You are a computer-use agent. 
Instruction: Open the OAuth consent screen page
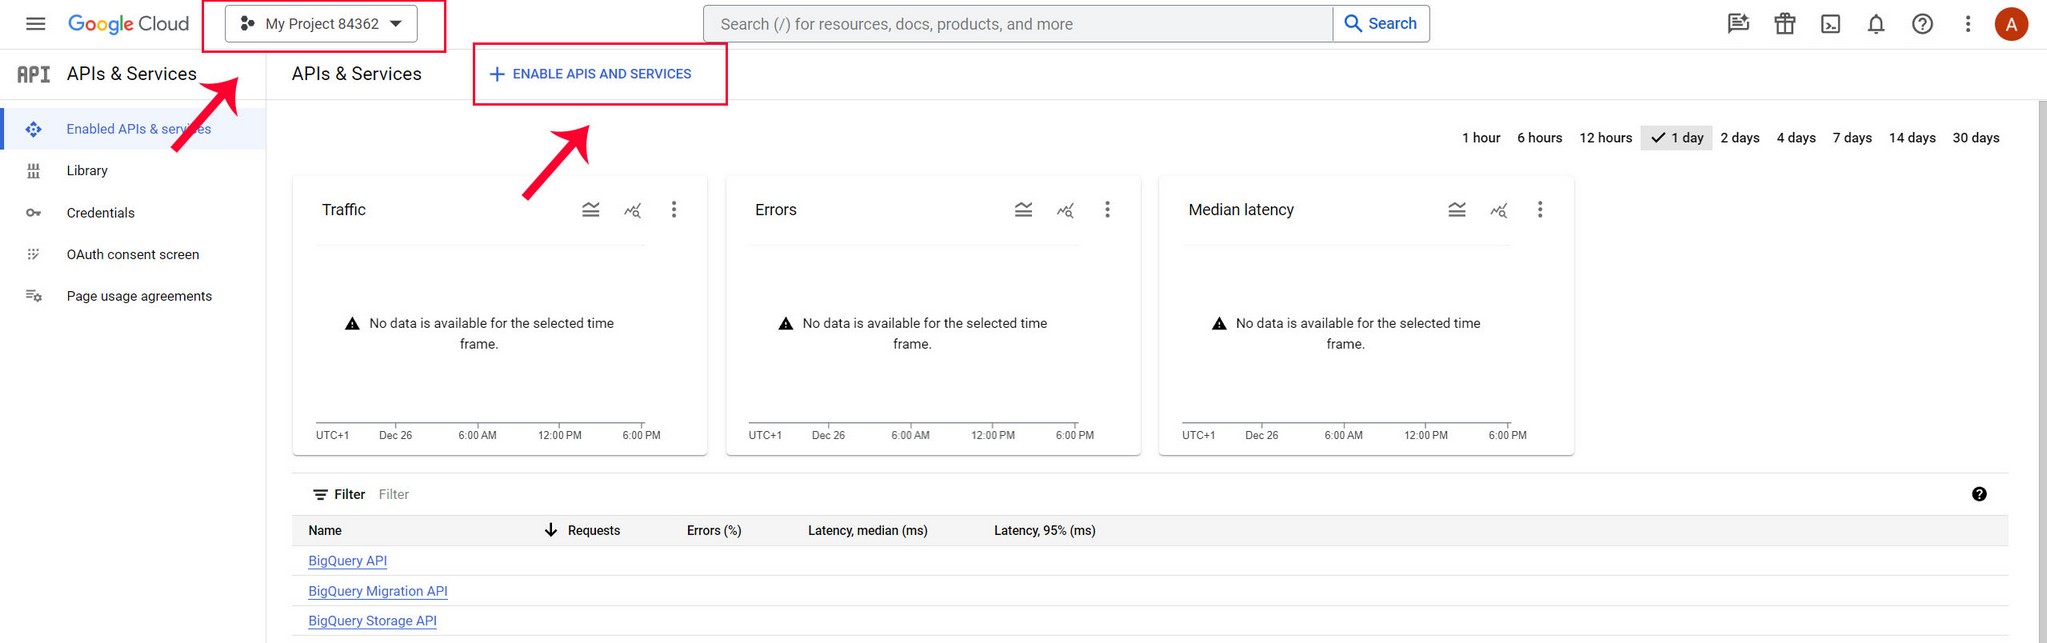coord(132,255)
